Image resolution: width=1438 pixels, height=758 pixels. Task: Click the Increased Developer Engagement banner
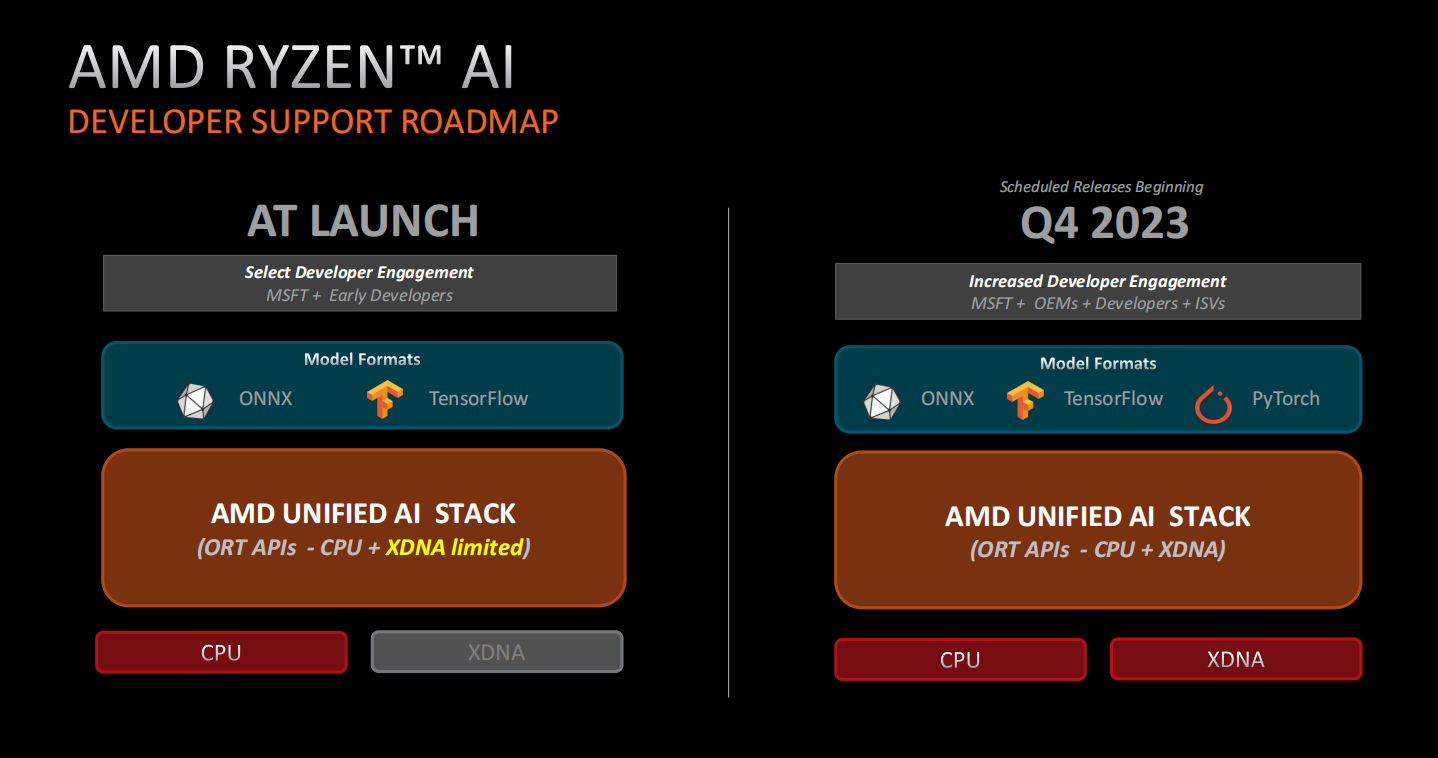click(1098, 291)
